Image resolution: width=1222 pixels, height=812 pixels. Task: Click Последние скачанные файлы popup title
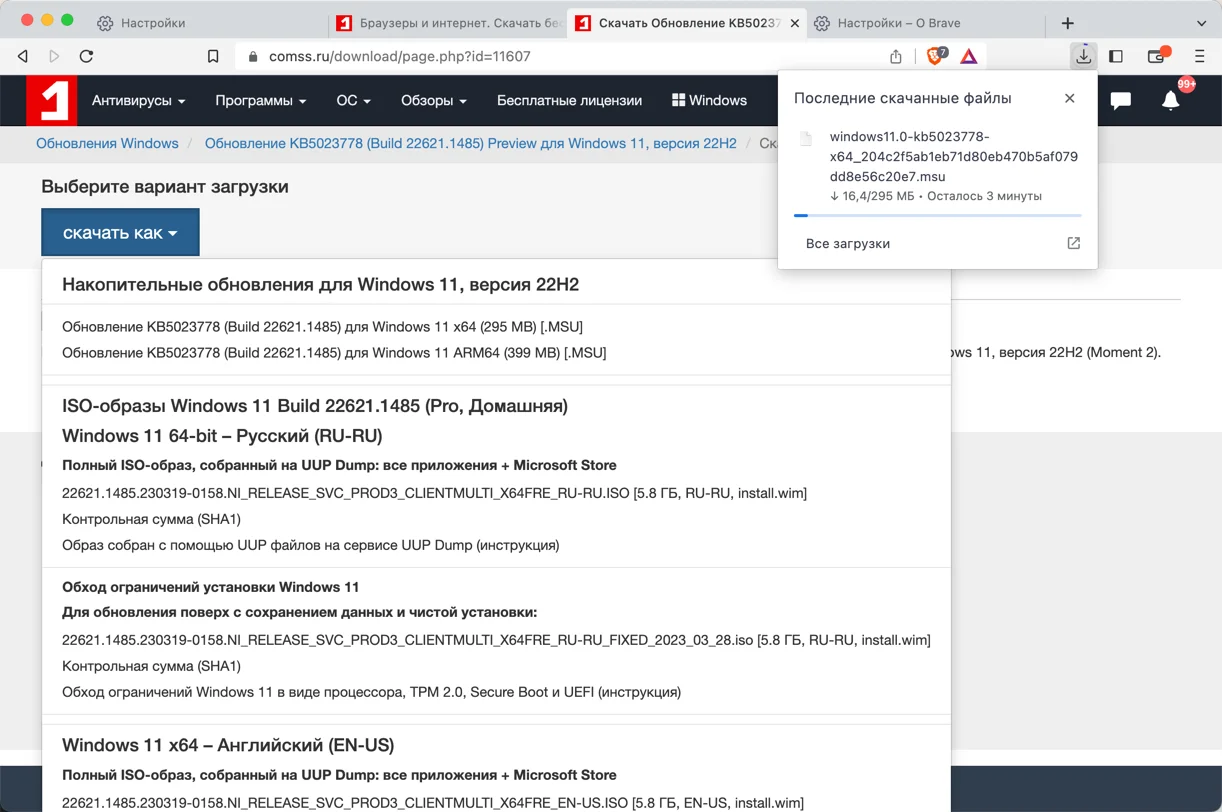pyautogui.click(x=902, y=98)
